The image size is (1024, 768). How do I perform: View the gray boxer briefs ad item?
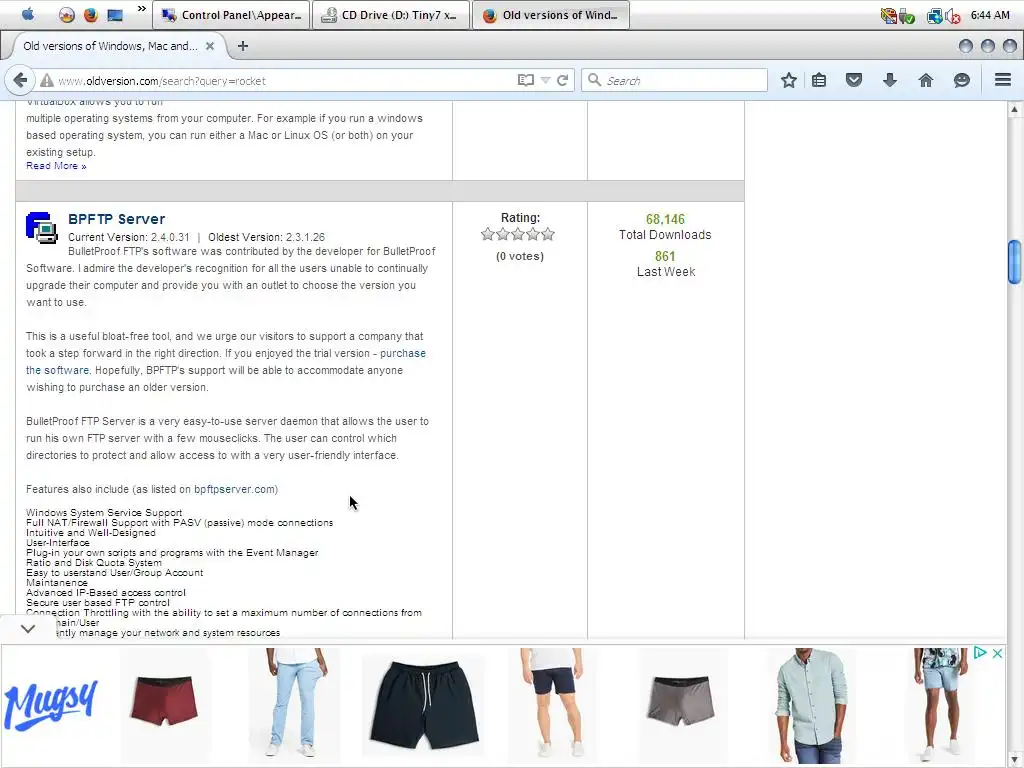coord(680,701)
